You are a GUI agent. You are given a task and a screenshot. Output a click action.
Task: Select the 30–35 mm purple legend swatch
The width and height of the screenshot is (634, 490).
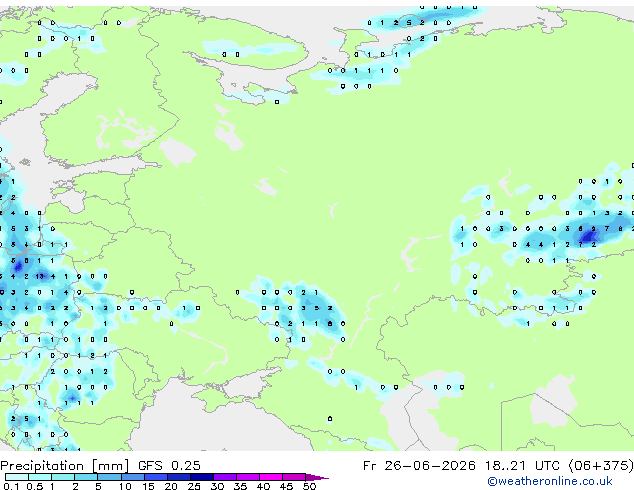pos(224,477)
